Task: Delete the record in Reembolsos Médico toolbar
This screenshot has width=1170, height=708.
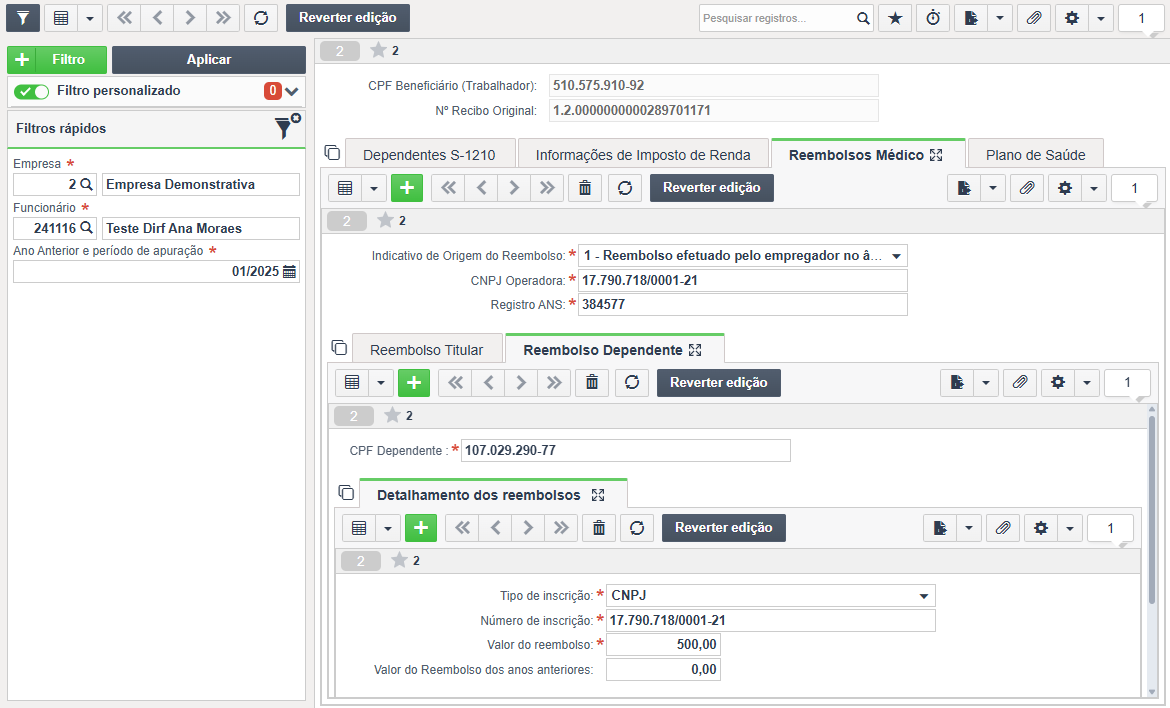Action: pyautogui.click(x=585, y=188)
